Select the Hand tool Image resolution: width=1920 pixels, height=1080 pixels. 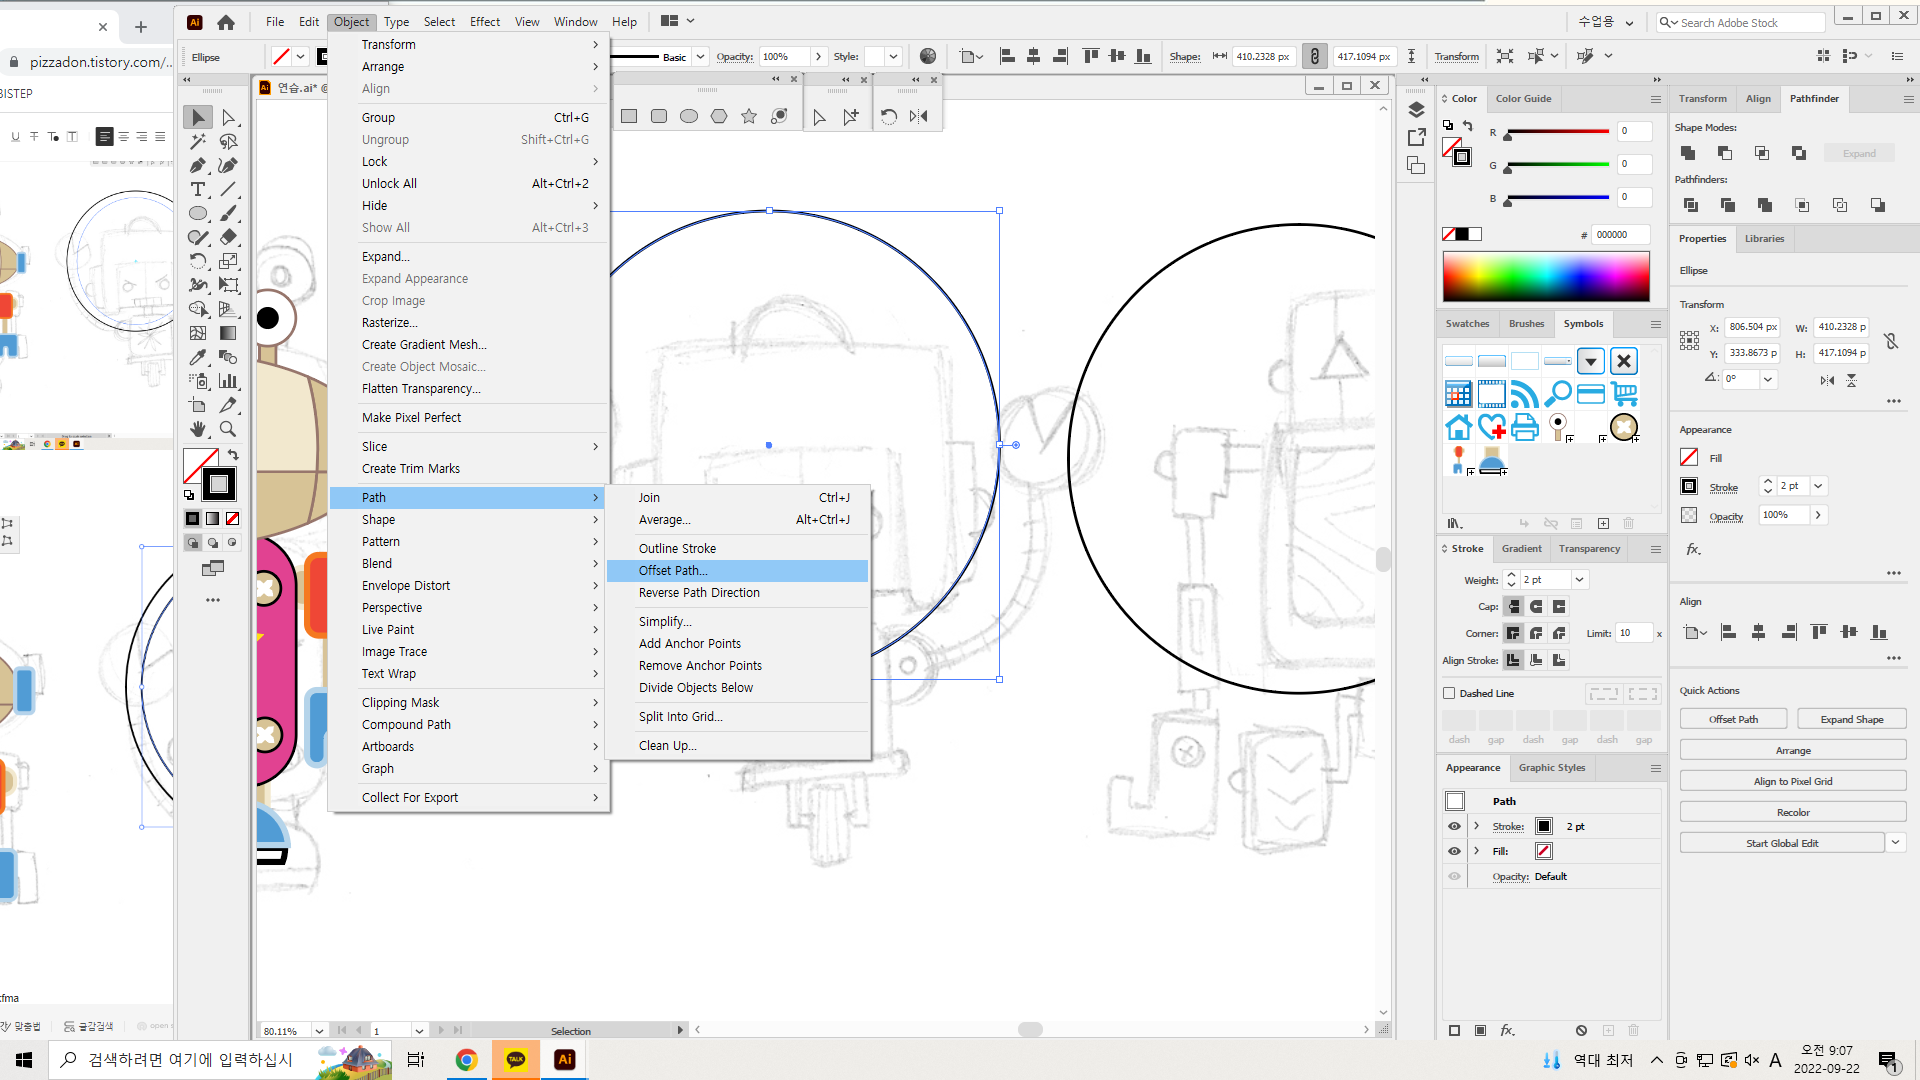[x=198, y=429]
